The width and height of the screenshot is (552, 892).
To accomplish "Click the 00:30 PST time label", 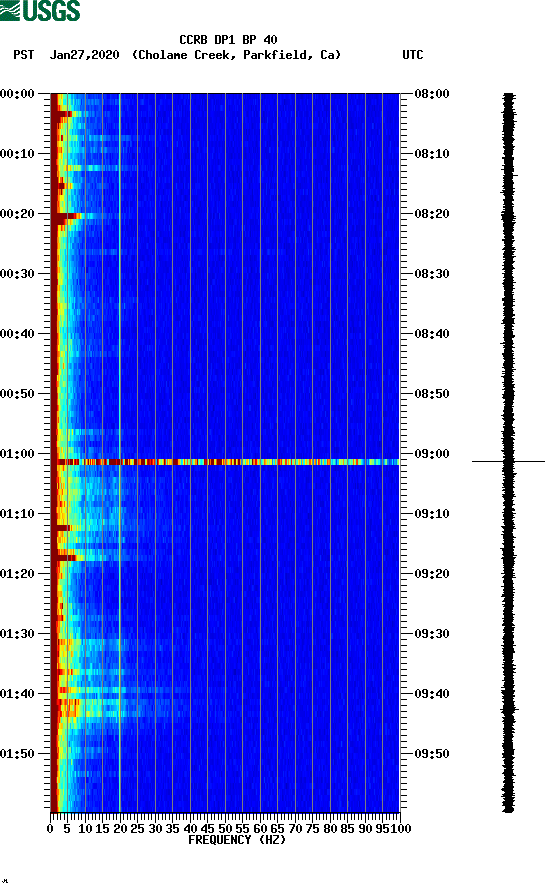I will 18,274.
